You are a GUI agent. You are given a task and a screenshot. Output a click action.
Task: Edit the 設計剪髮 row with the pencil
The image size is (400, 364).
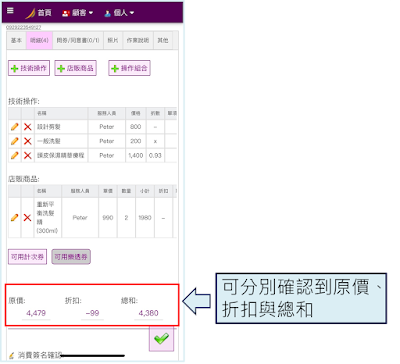[15, 127]
